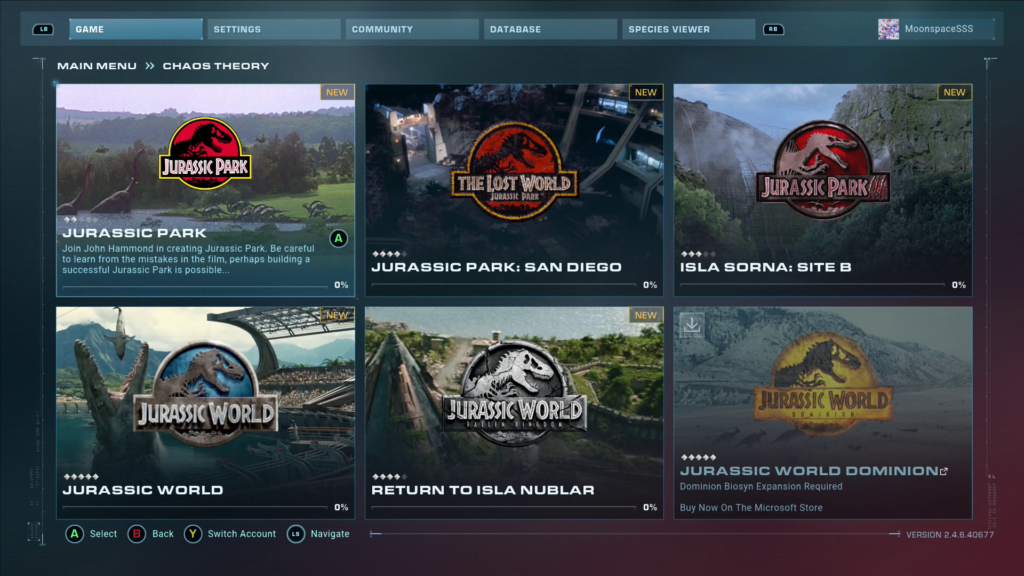Click the NEW badge on Jurassic Park
The width and height of the screenshot is (1024, 576).
click(x=337, y=92)
